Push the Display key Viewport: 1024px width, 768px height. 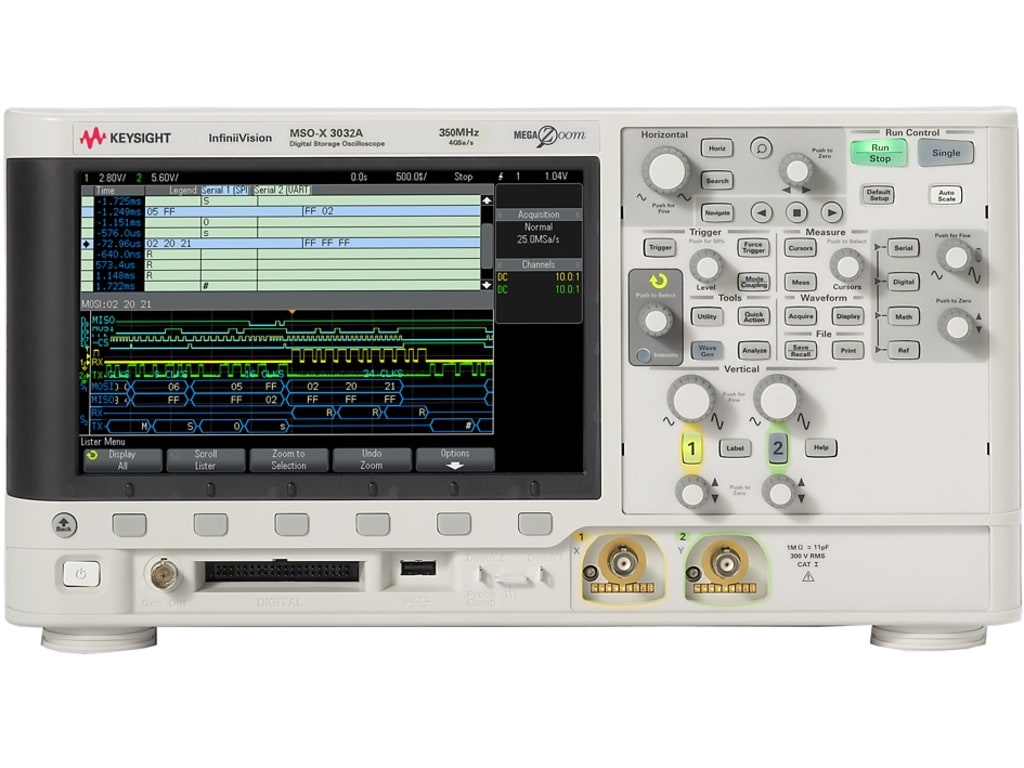coord(848,317)
